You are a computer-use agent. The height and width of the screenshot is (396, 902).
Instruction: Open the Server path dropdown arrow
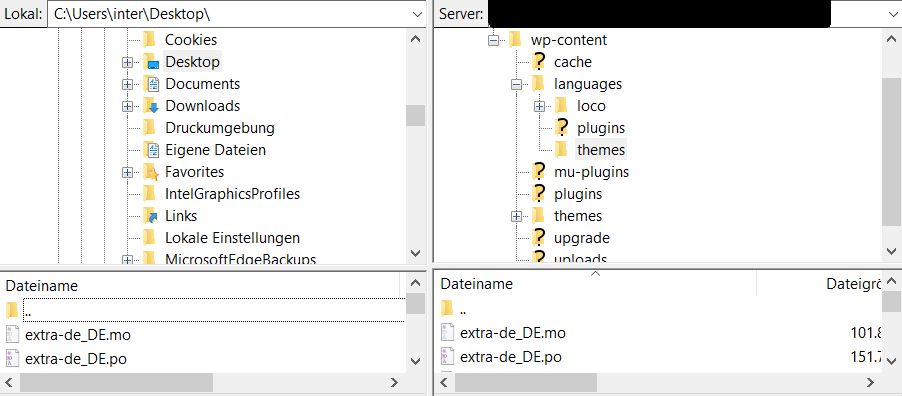(892, 14)
